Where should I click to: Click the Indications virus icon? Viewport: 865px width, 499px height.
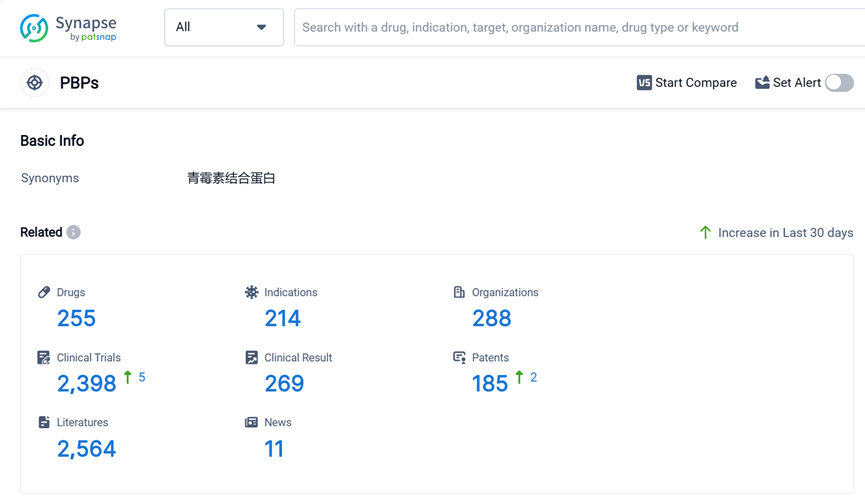pos(251,292)
